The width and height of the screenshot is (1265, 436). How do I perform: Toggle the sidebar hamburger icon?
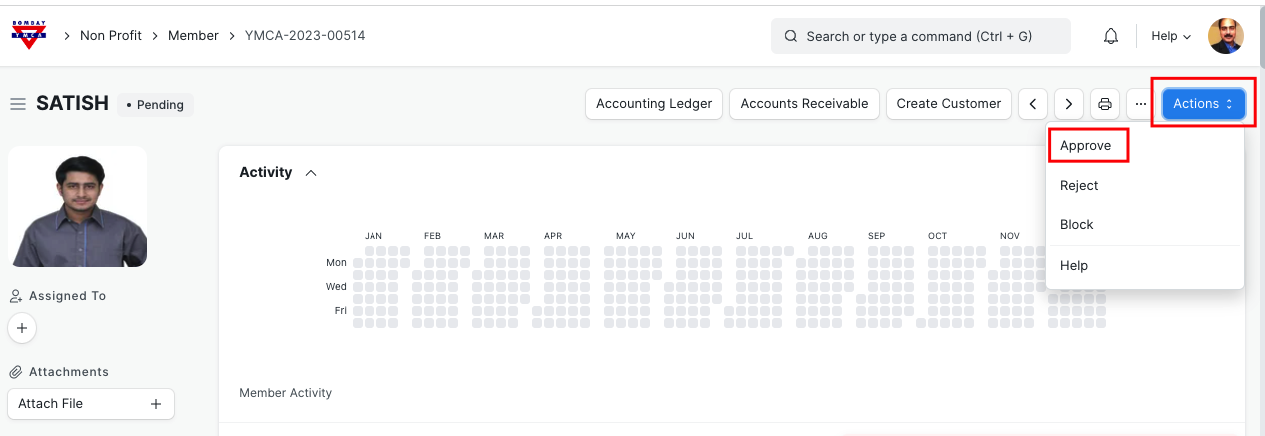[17, 104]
